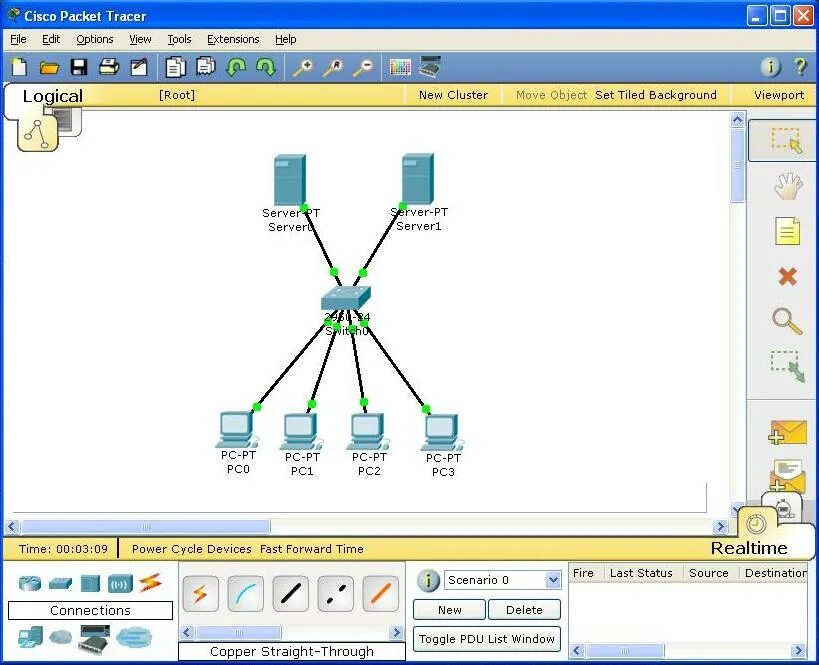Switch to the Realtime mode tab
The height and width of the screenshot is (665, 819).
tap(749, 548)
